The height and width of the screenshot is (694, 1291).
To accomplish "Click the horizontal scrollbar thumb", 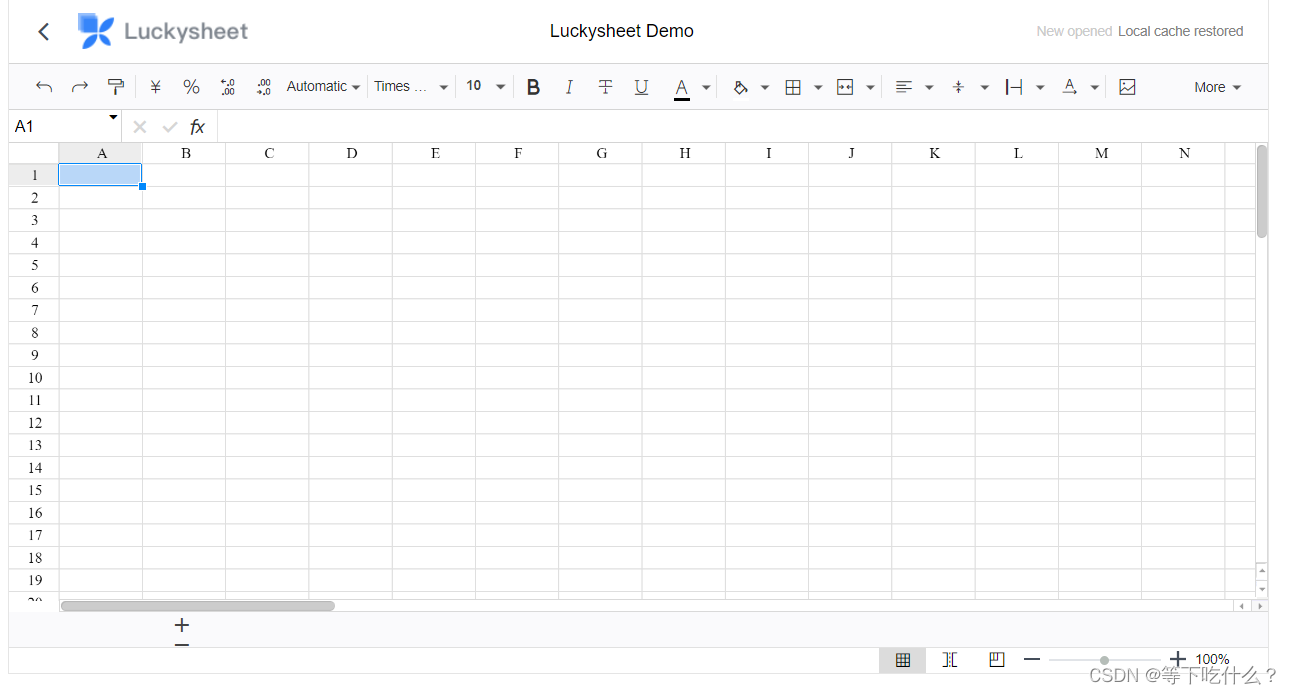I will [x=197, y=606].
